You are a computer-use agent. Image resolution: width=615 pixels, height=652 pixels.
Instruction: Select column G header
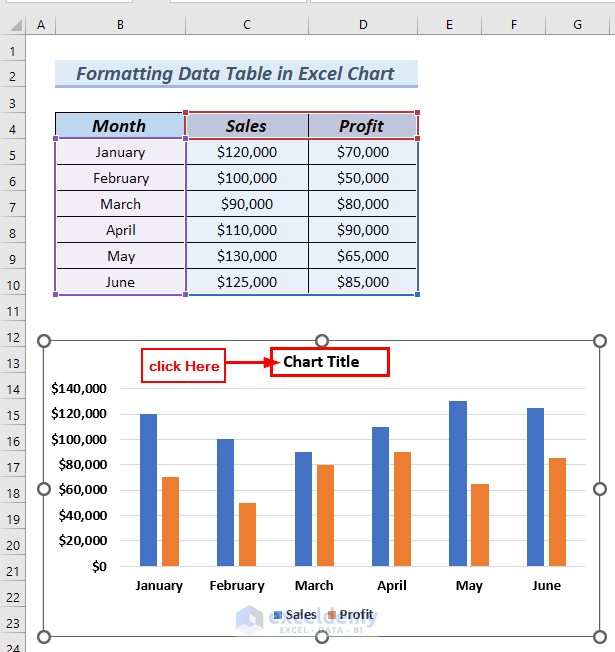[577, 25]
